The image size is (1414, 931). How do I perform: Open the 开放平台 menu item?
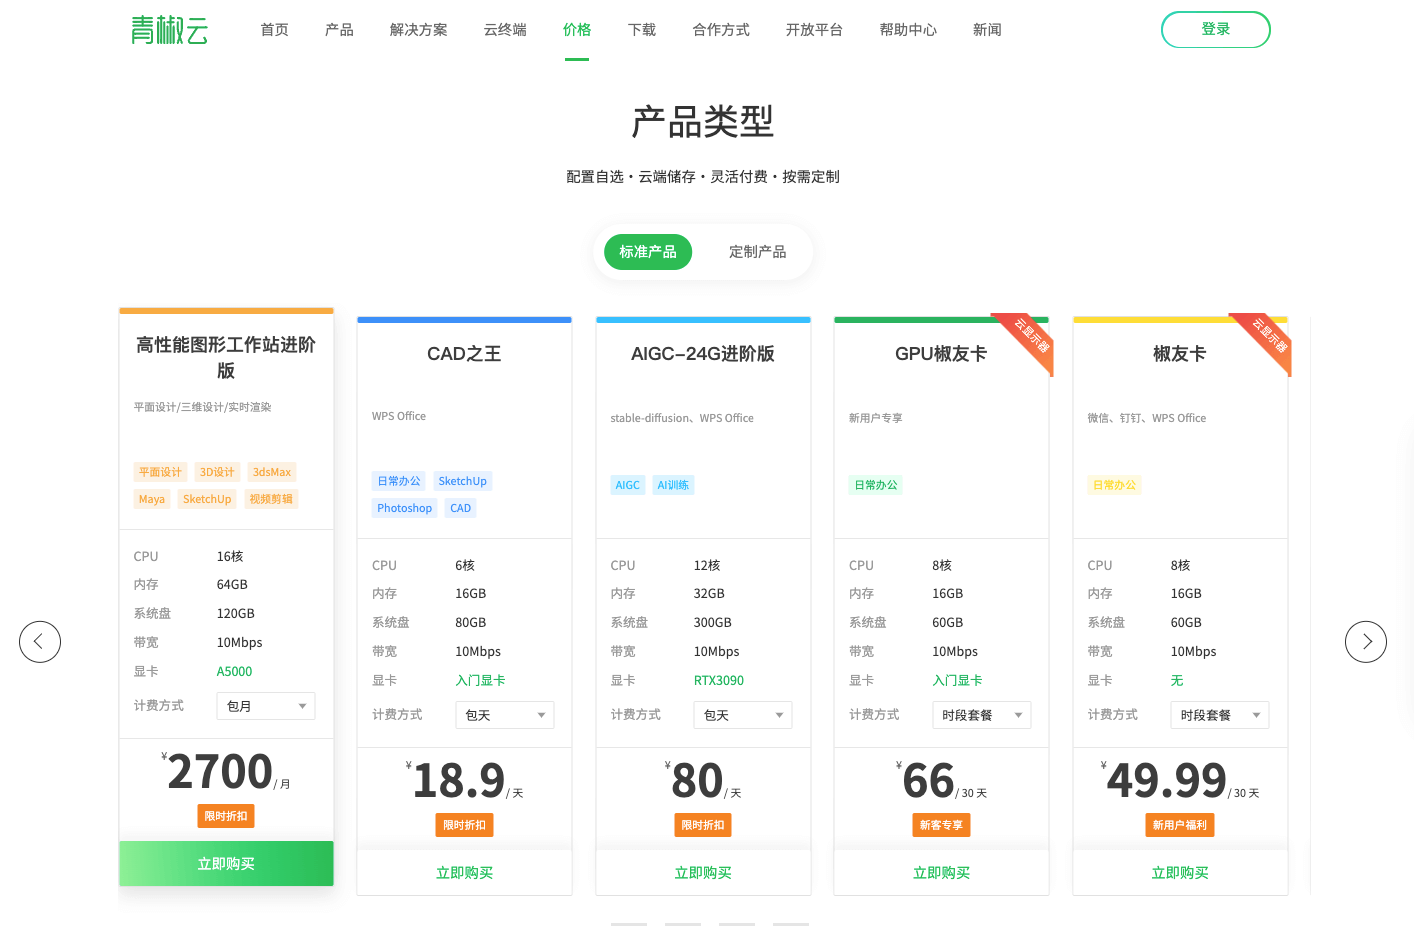coord(814,30)
